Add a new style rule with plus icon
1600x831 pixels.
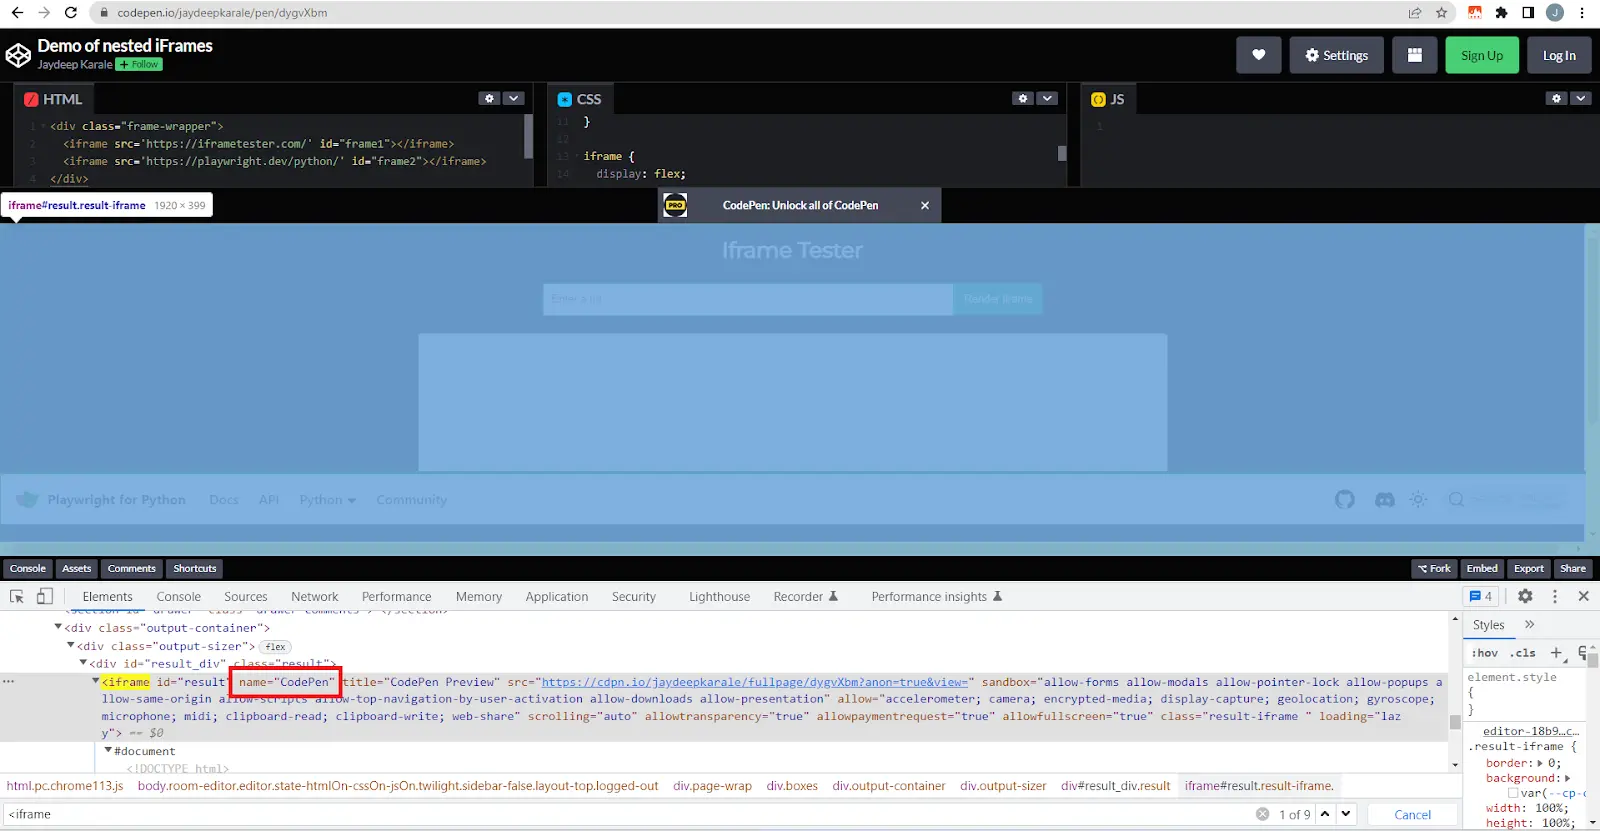[1556, 653]
